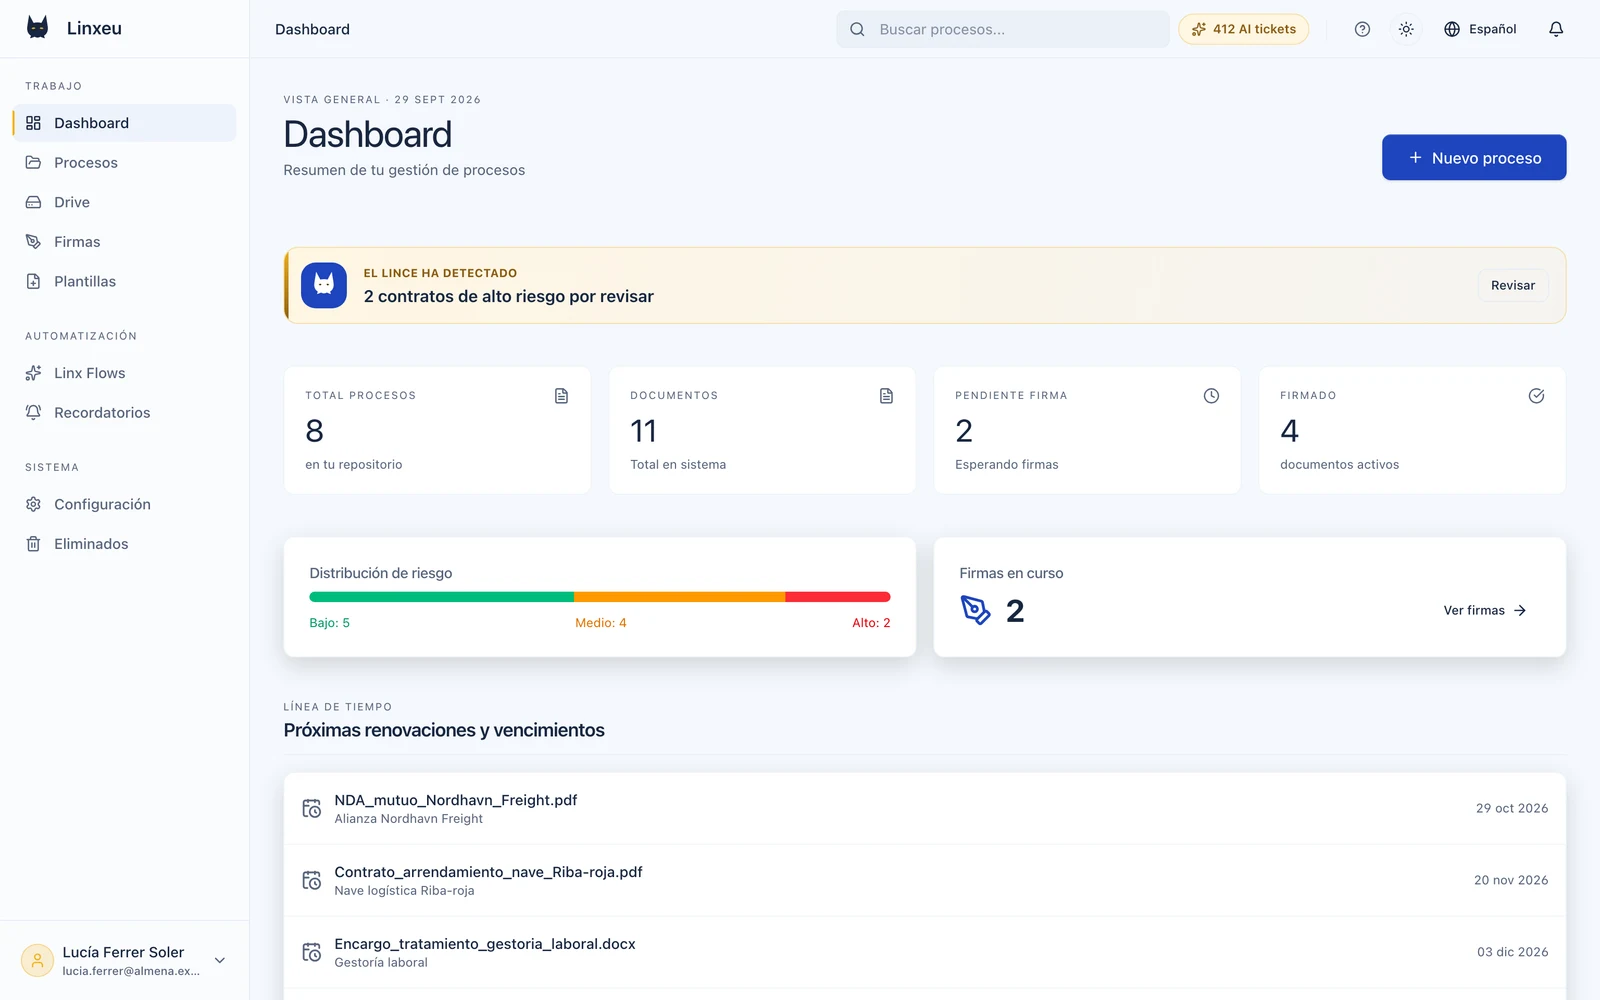
Task: Click the Nuevo proceso button
Action: (1474, 158)
